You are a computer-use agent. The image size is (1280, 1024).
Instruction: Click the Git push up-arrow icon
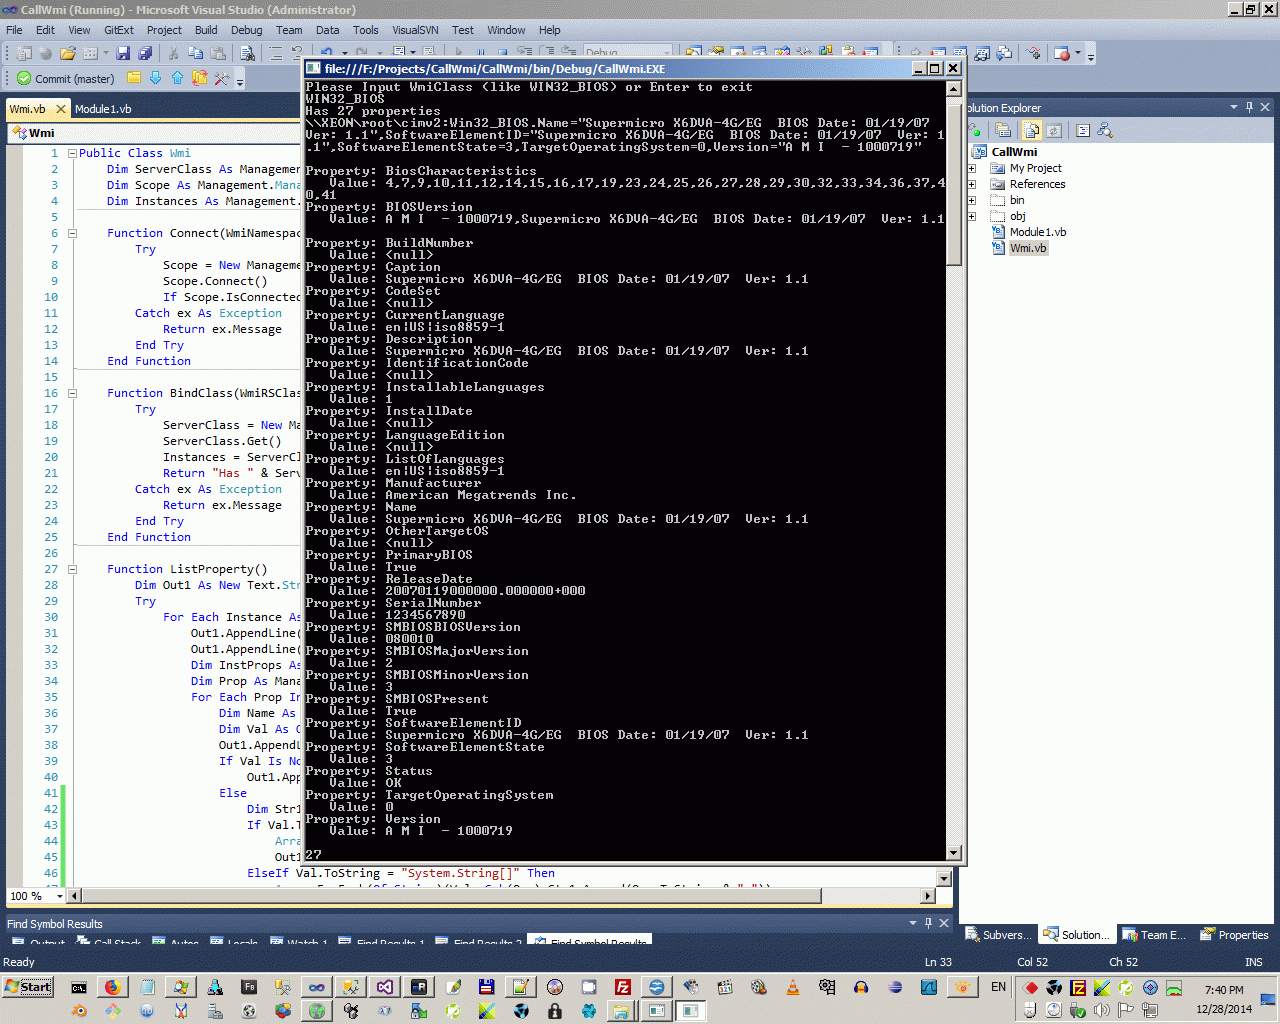pyautogui.click(x=177, y=78)
